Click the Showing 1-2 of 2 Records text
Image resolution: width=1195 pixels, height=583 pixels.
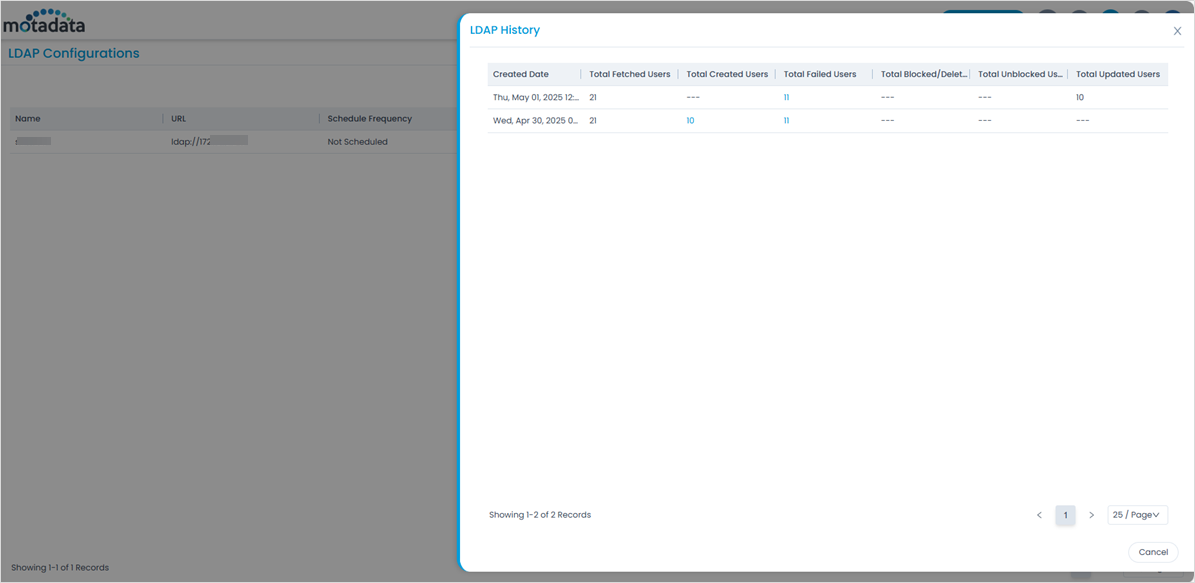540,515
